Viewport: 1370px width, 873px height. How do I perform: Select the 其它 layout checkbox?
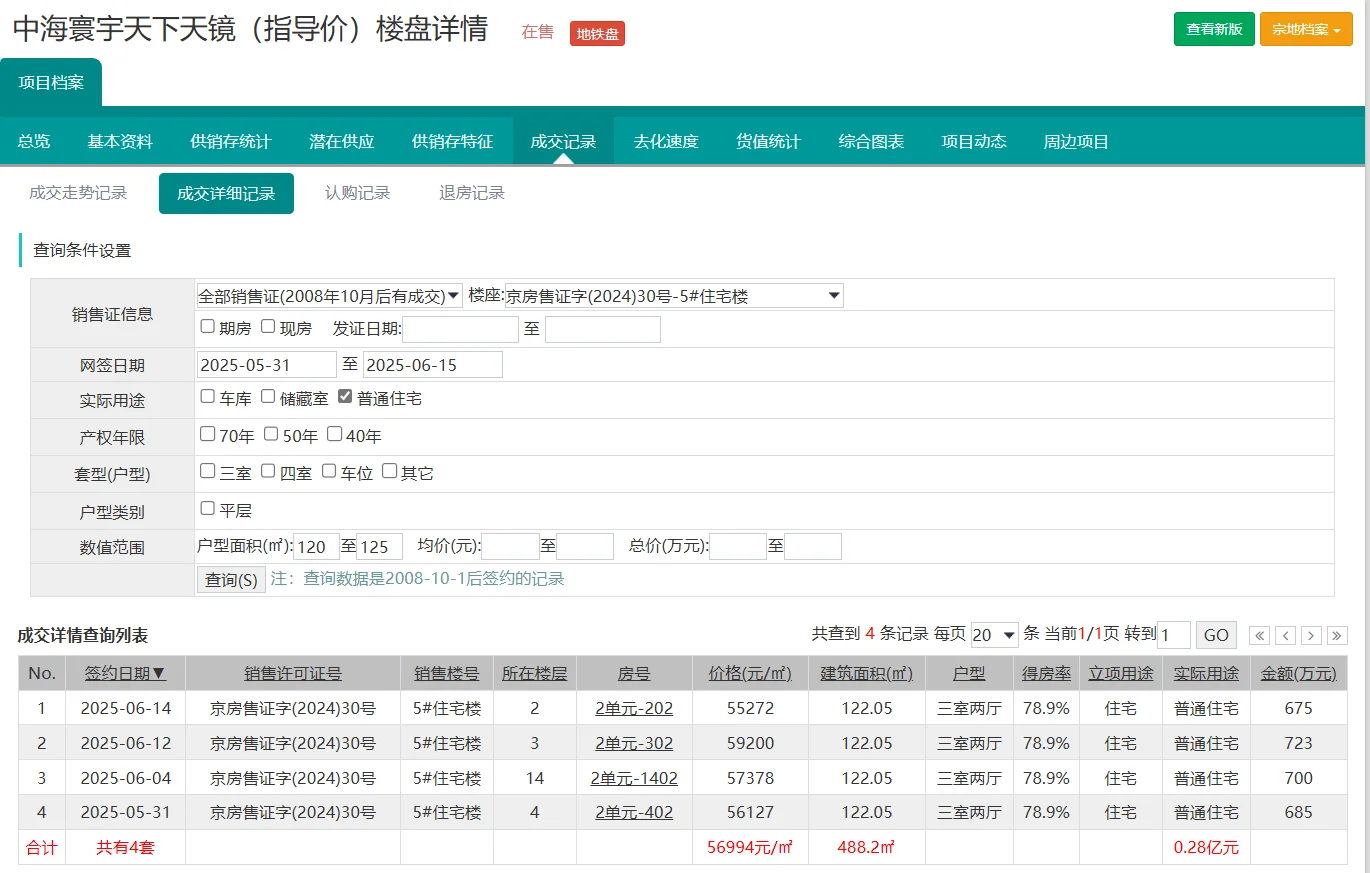coord(389,470)
